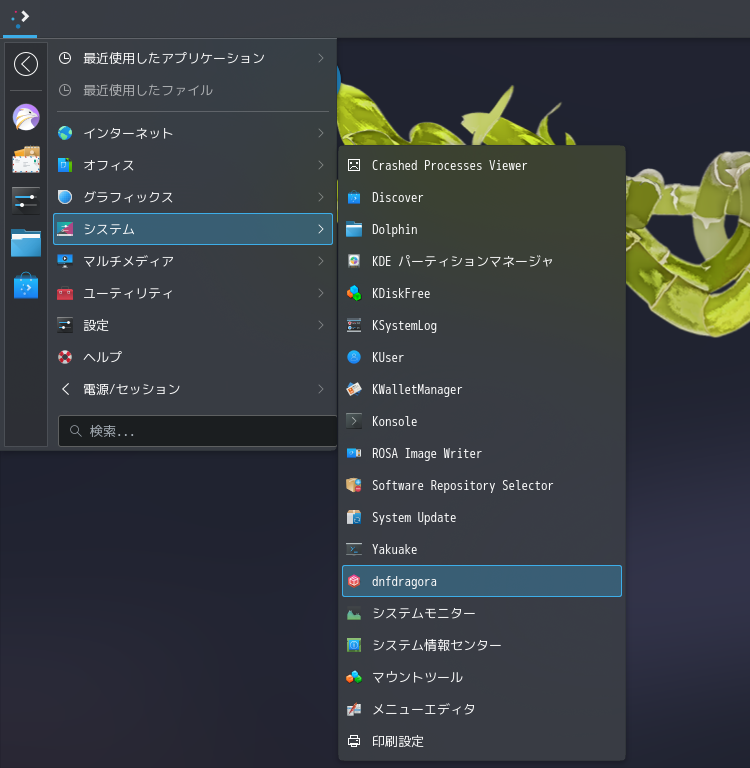
Task: Expand the 設定 submenu arrow
Action: tap(321, 325)
